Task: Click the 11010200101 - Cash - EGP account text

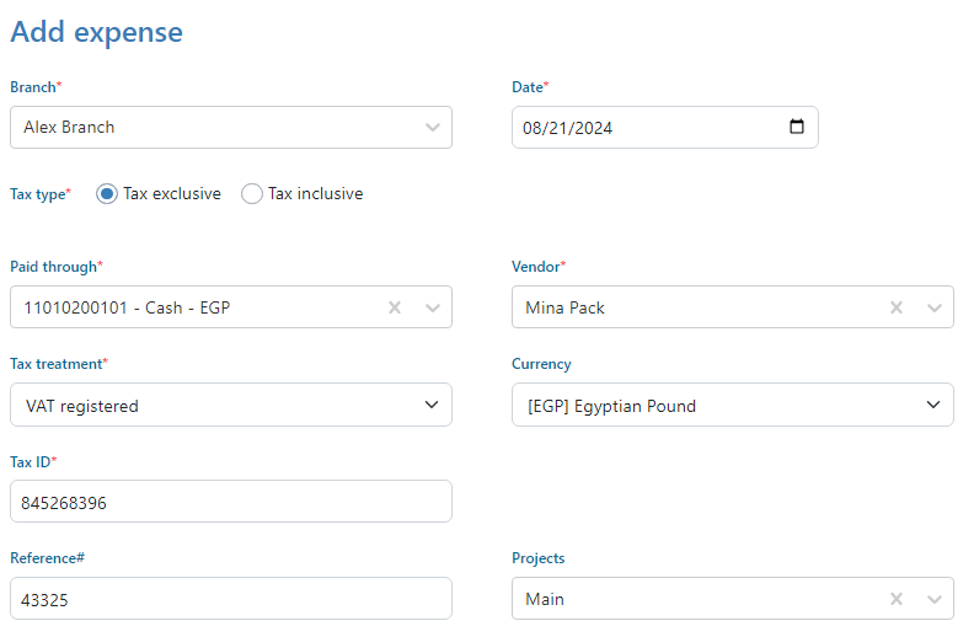Action: (127, 308)
